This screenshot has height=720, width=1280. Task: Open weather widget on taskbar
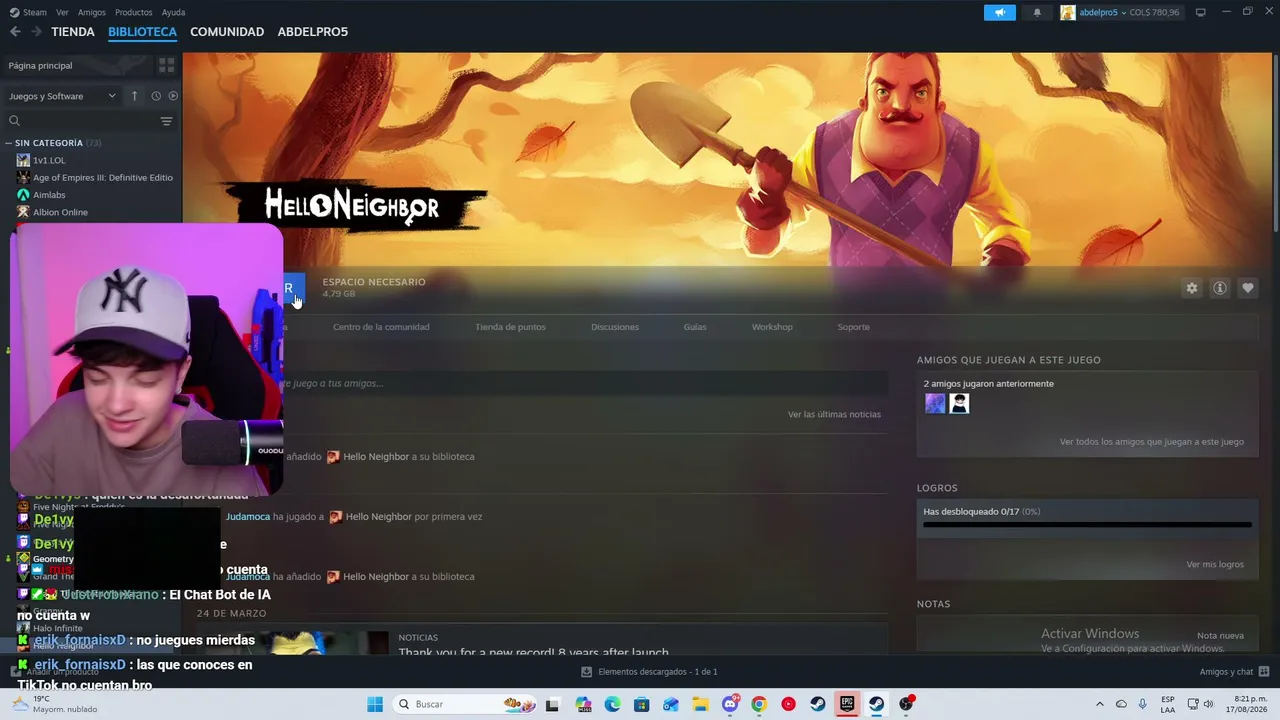pos(54,704)
